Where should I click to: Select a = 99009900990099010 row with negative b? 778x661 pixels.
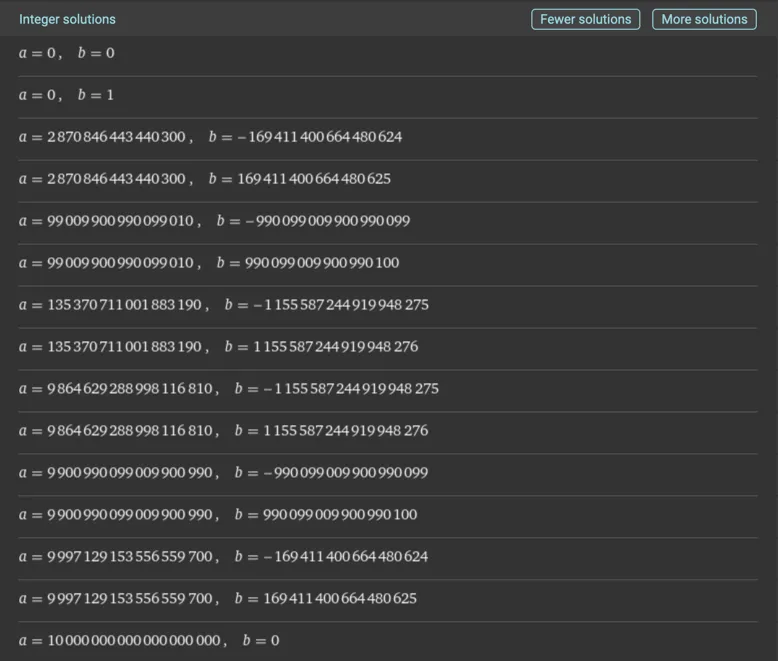pyautogui.click(x=214, y=221)
